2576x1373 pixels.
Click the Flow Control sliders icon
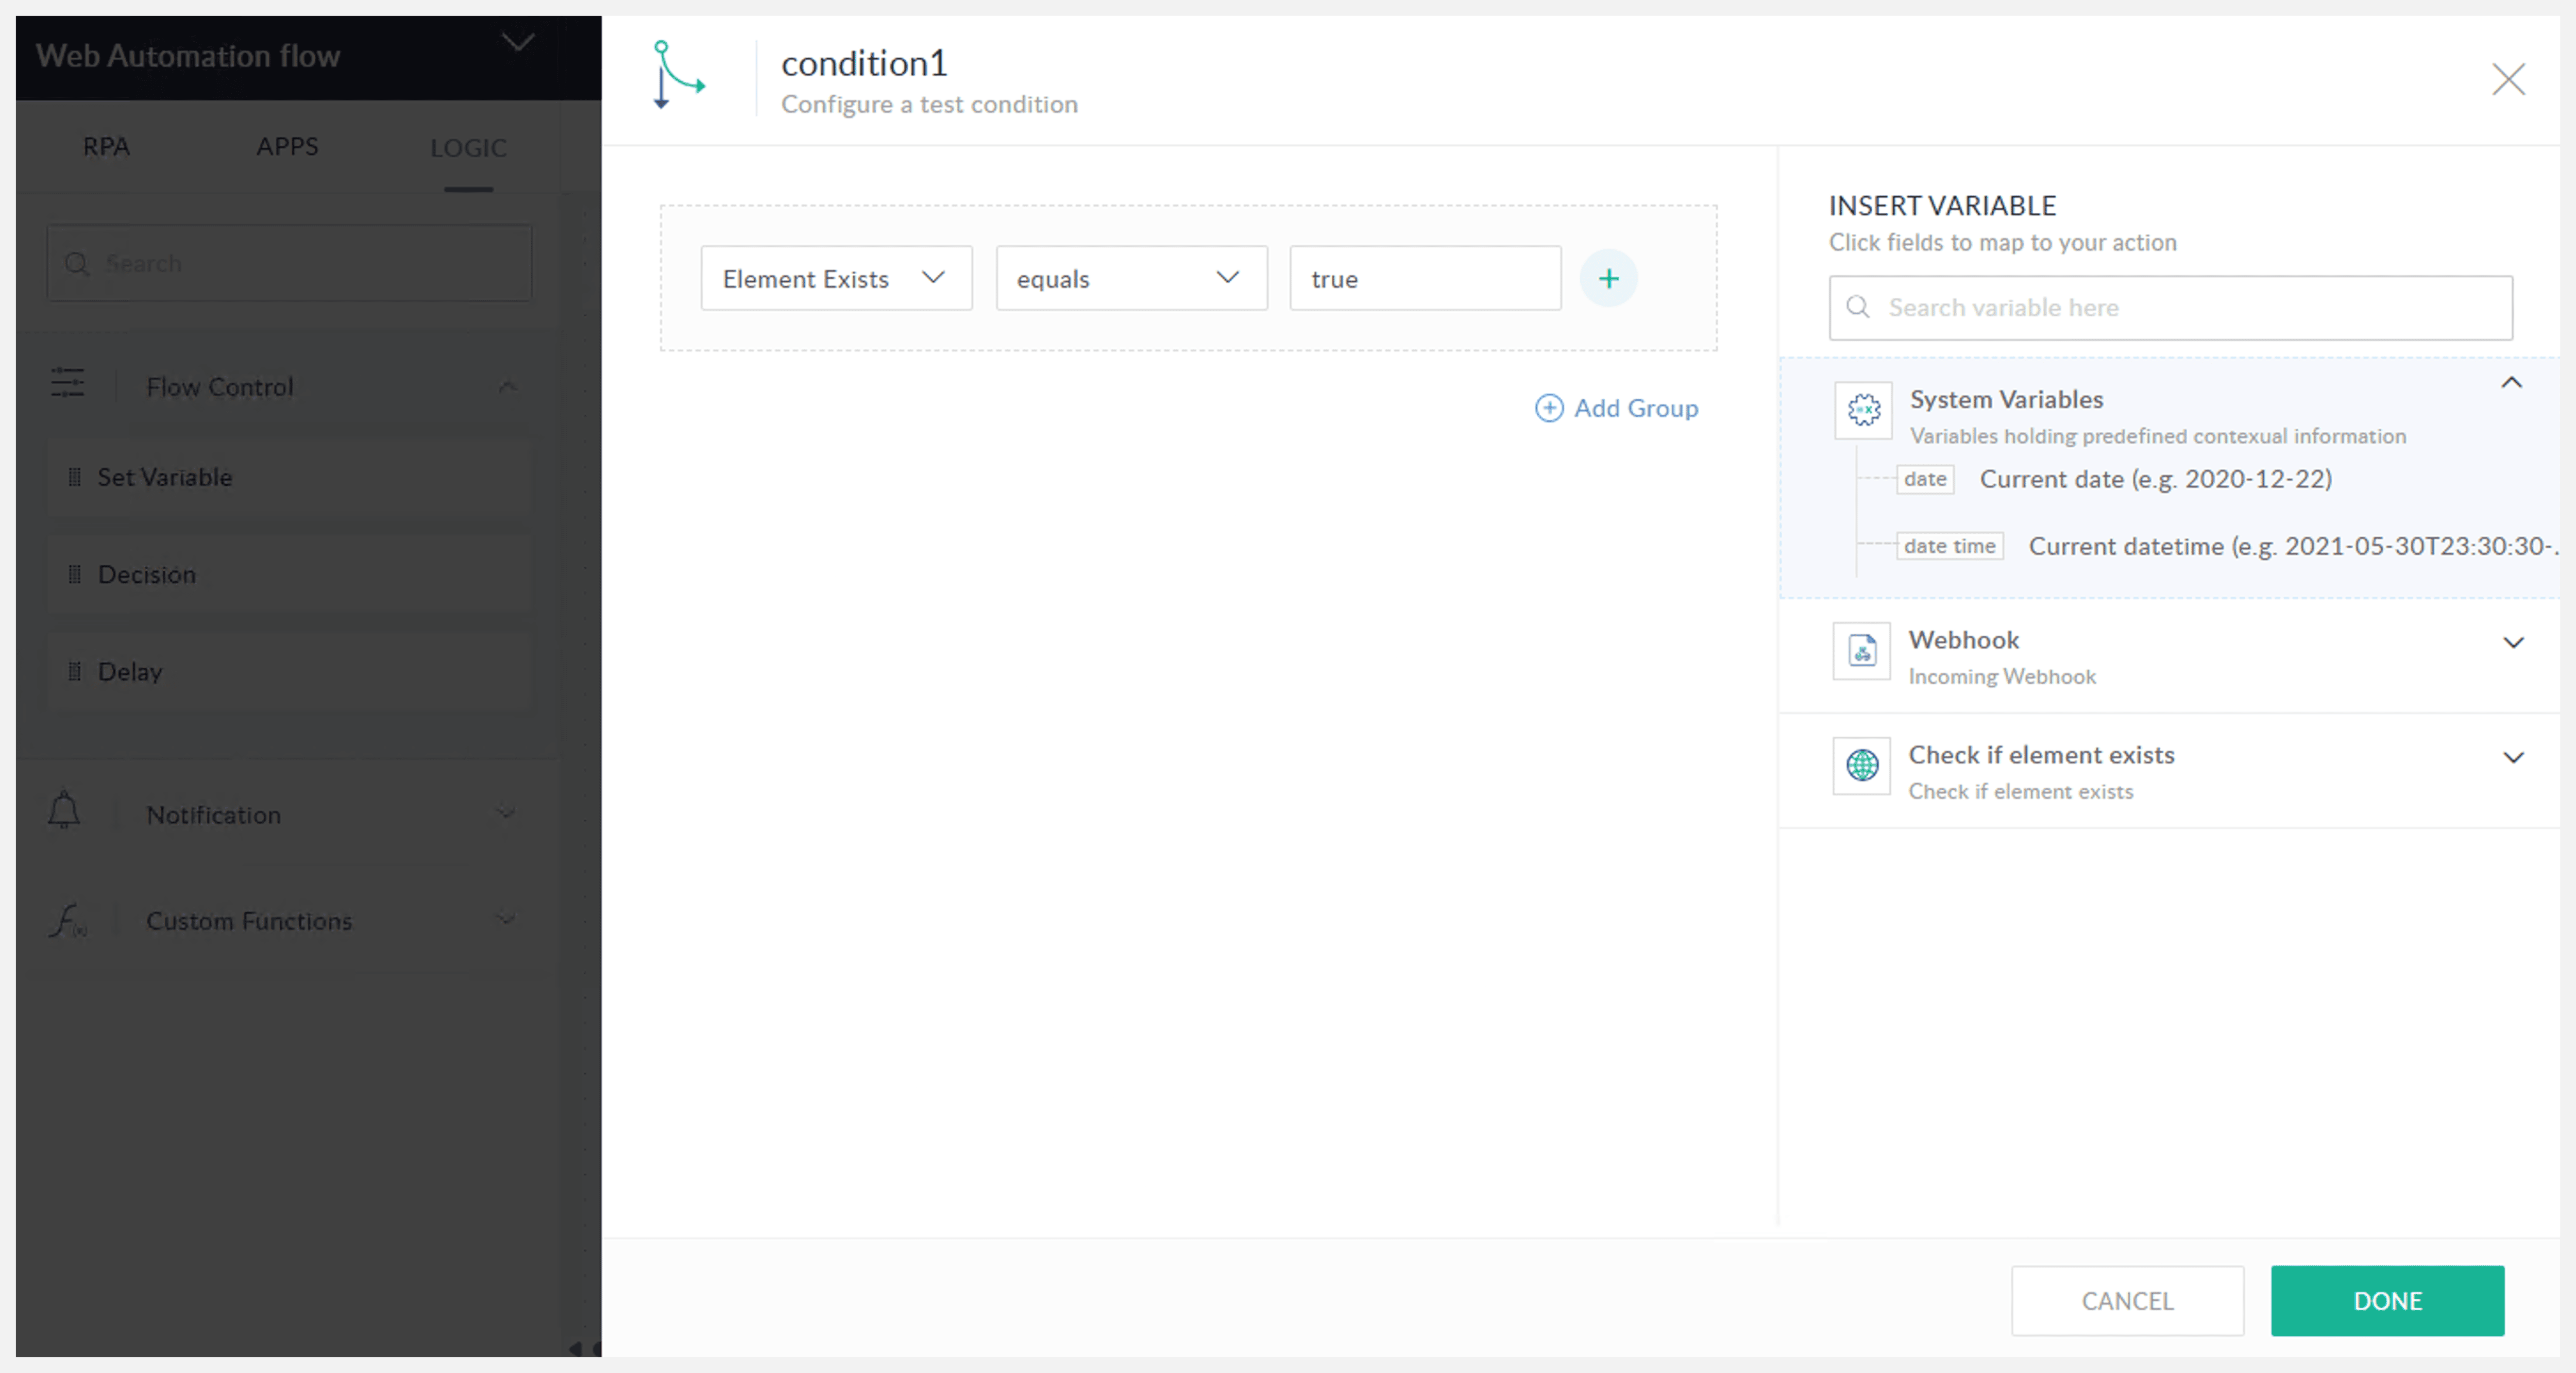click(68, 384)
